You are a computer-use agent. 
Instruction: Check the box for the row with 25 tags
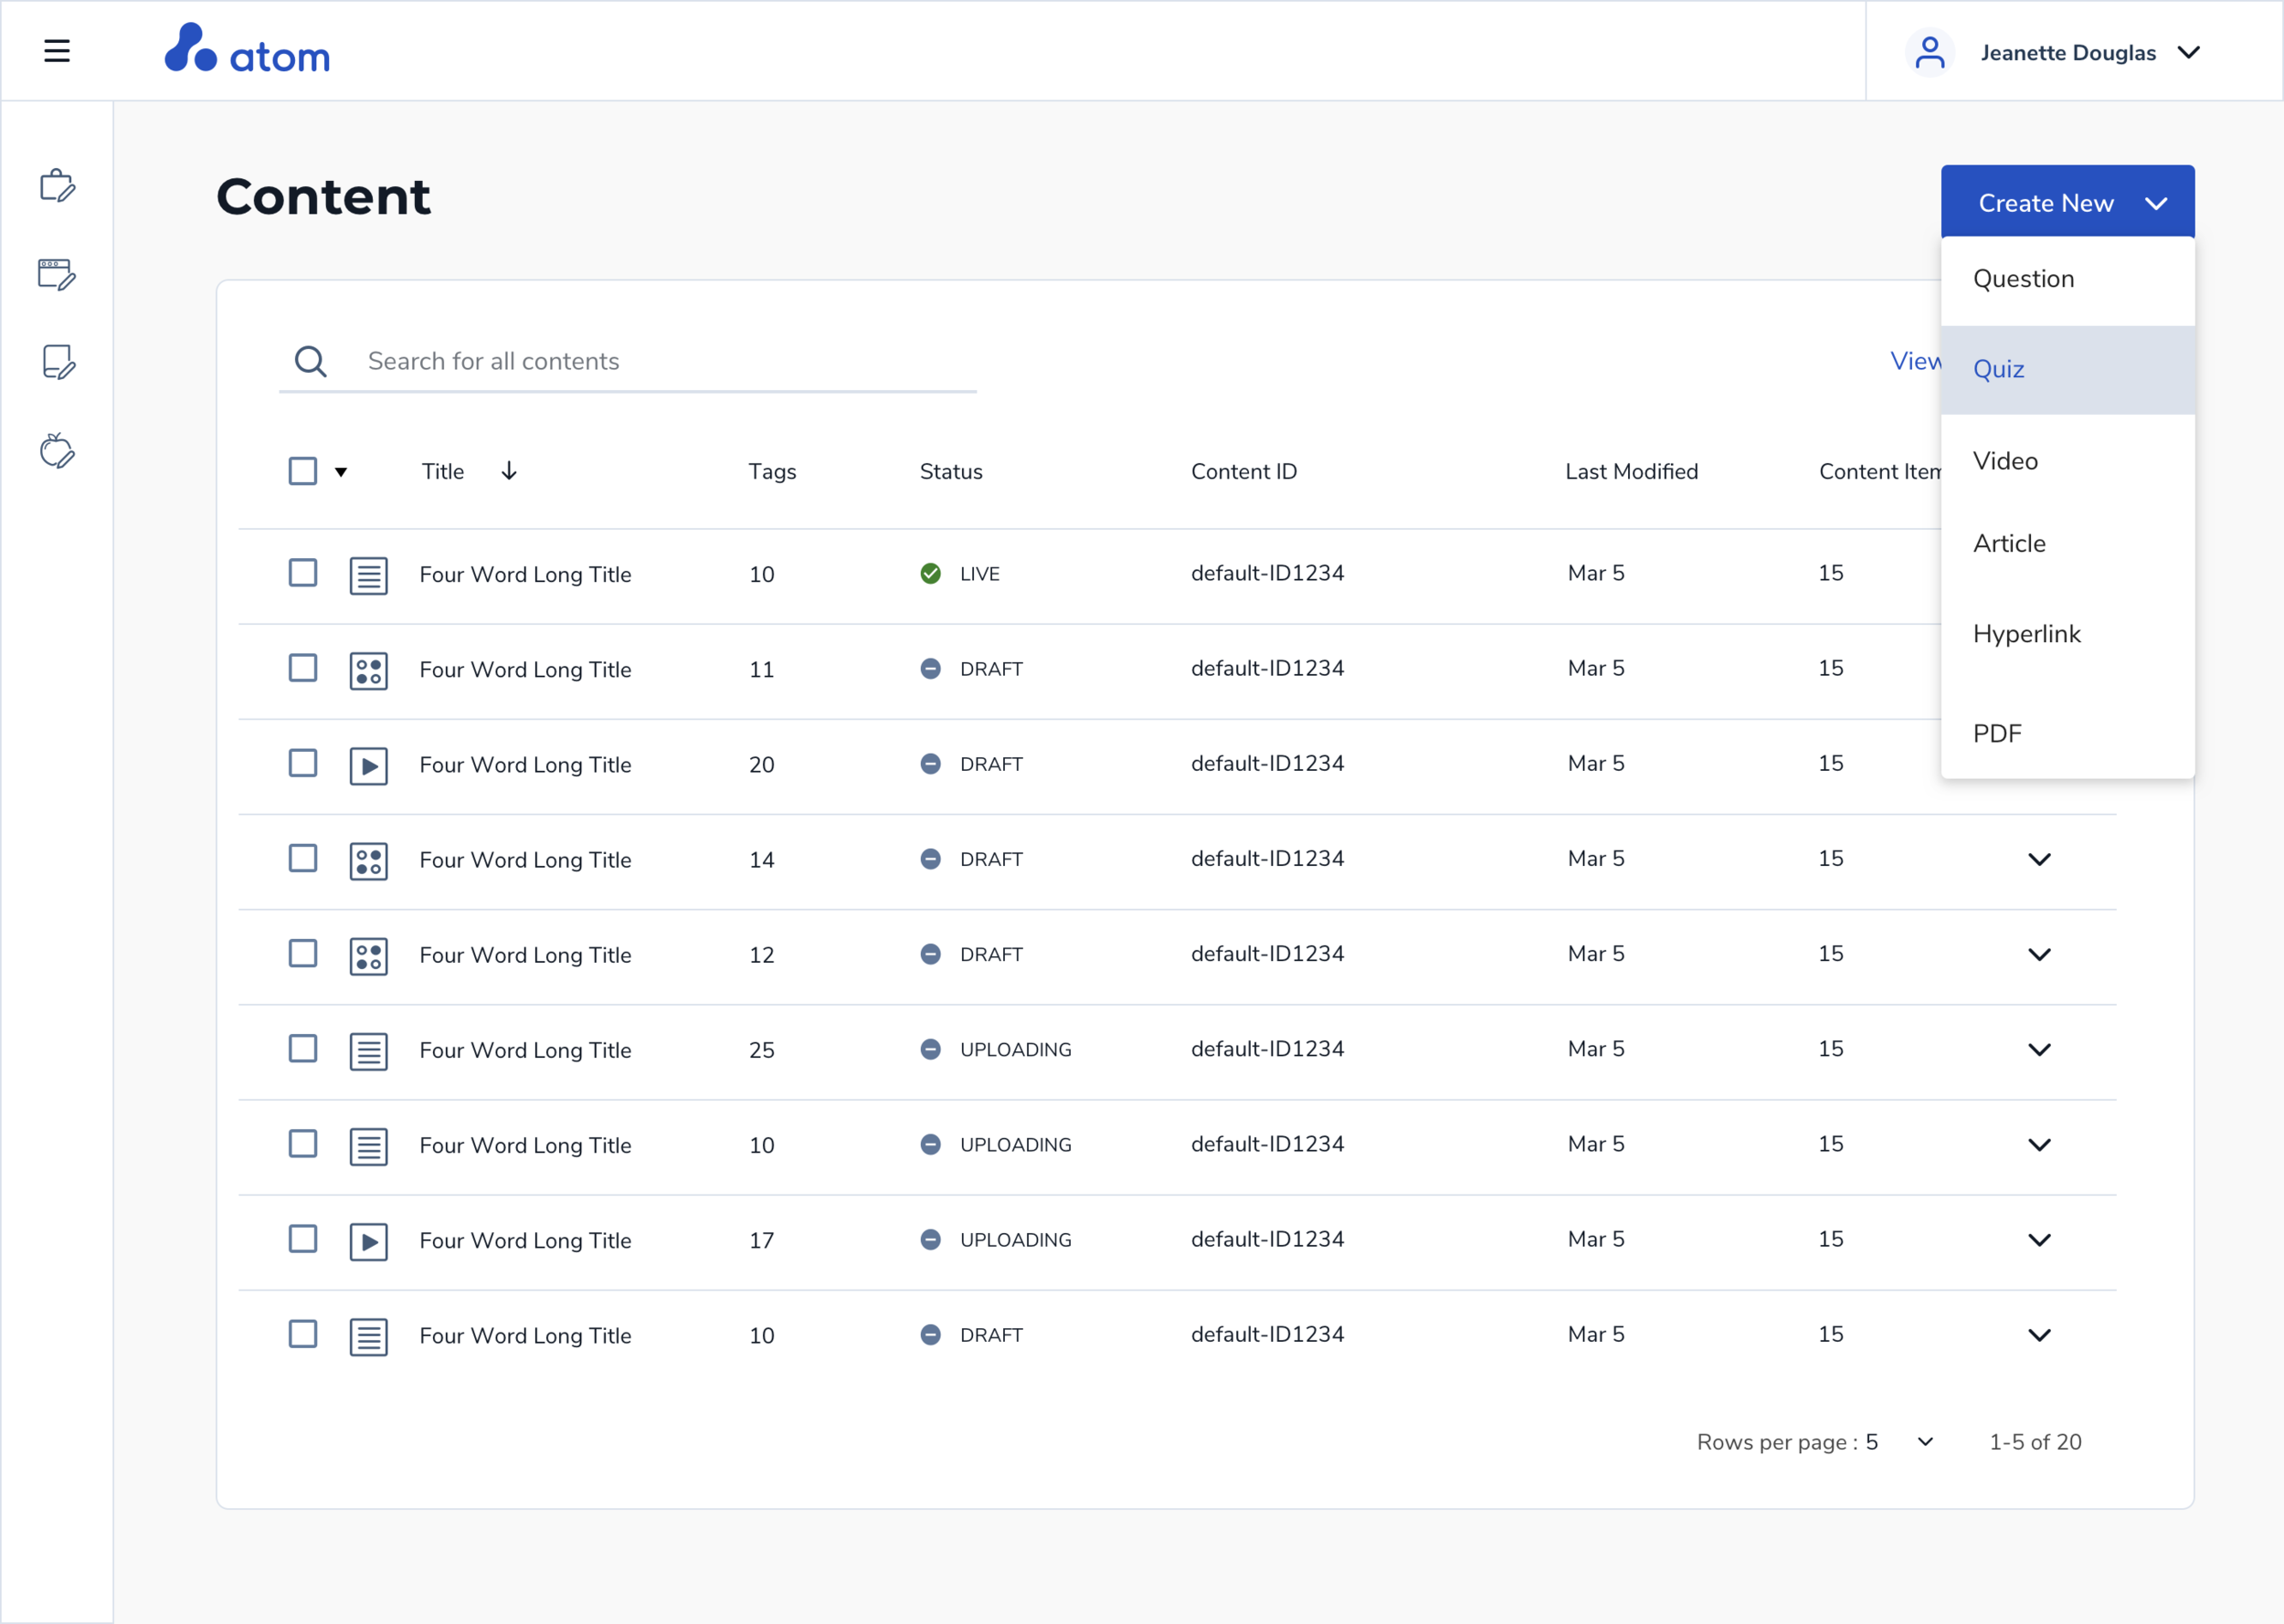(303, 1048)
